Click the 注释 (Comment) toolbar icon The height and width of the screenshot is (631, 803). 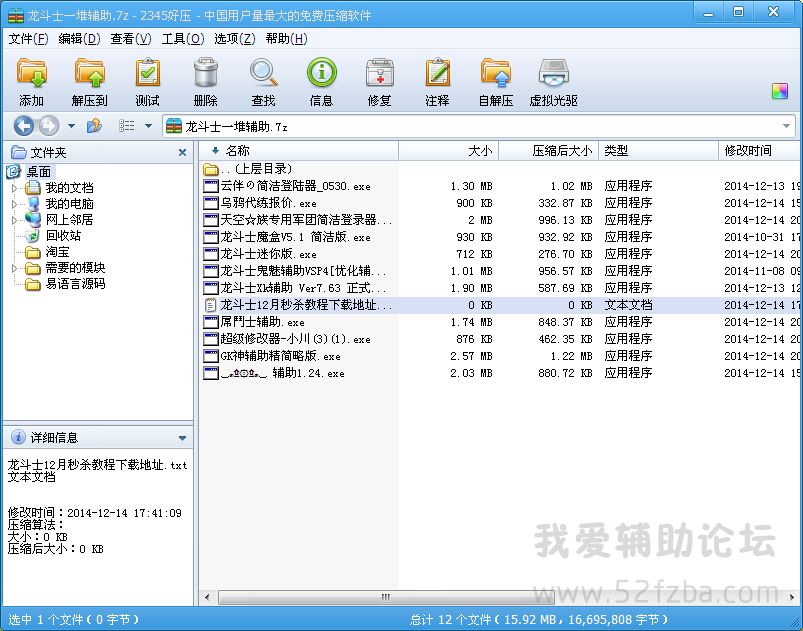point(437,73)
